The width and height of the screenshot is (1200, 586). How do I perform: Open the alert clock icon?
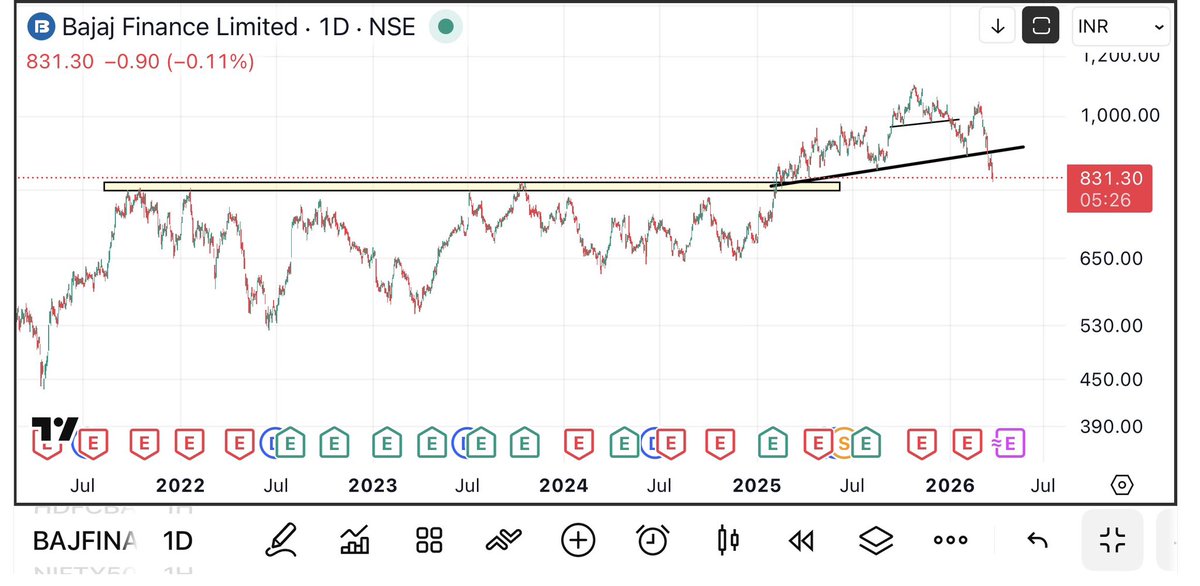point(651,540)
